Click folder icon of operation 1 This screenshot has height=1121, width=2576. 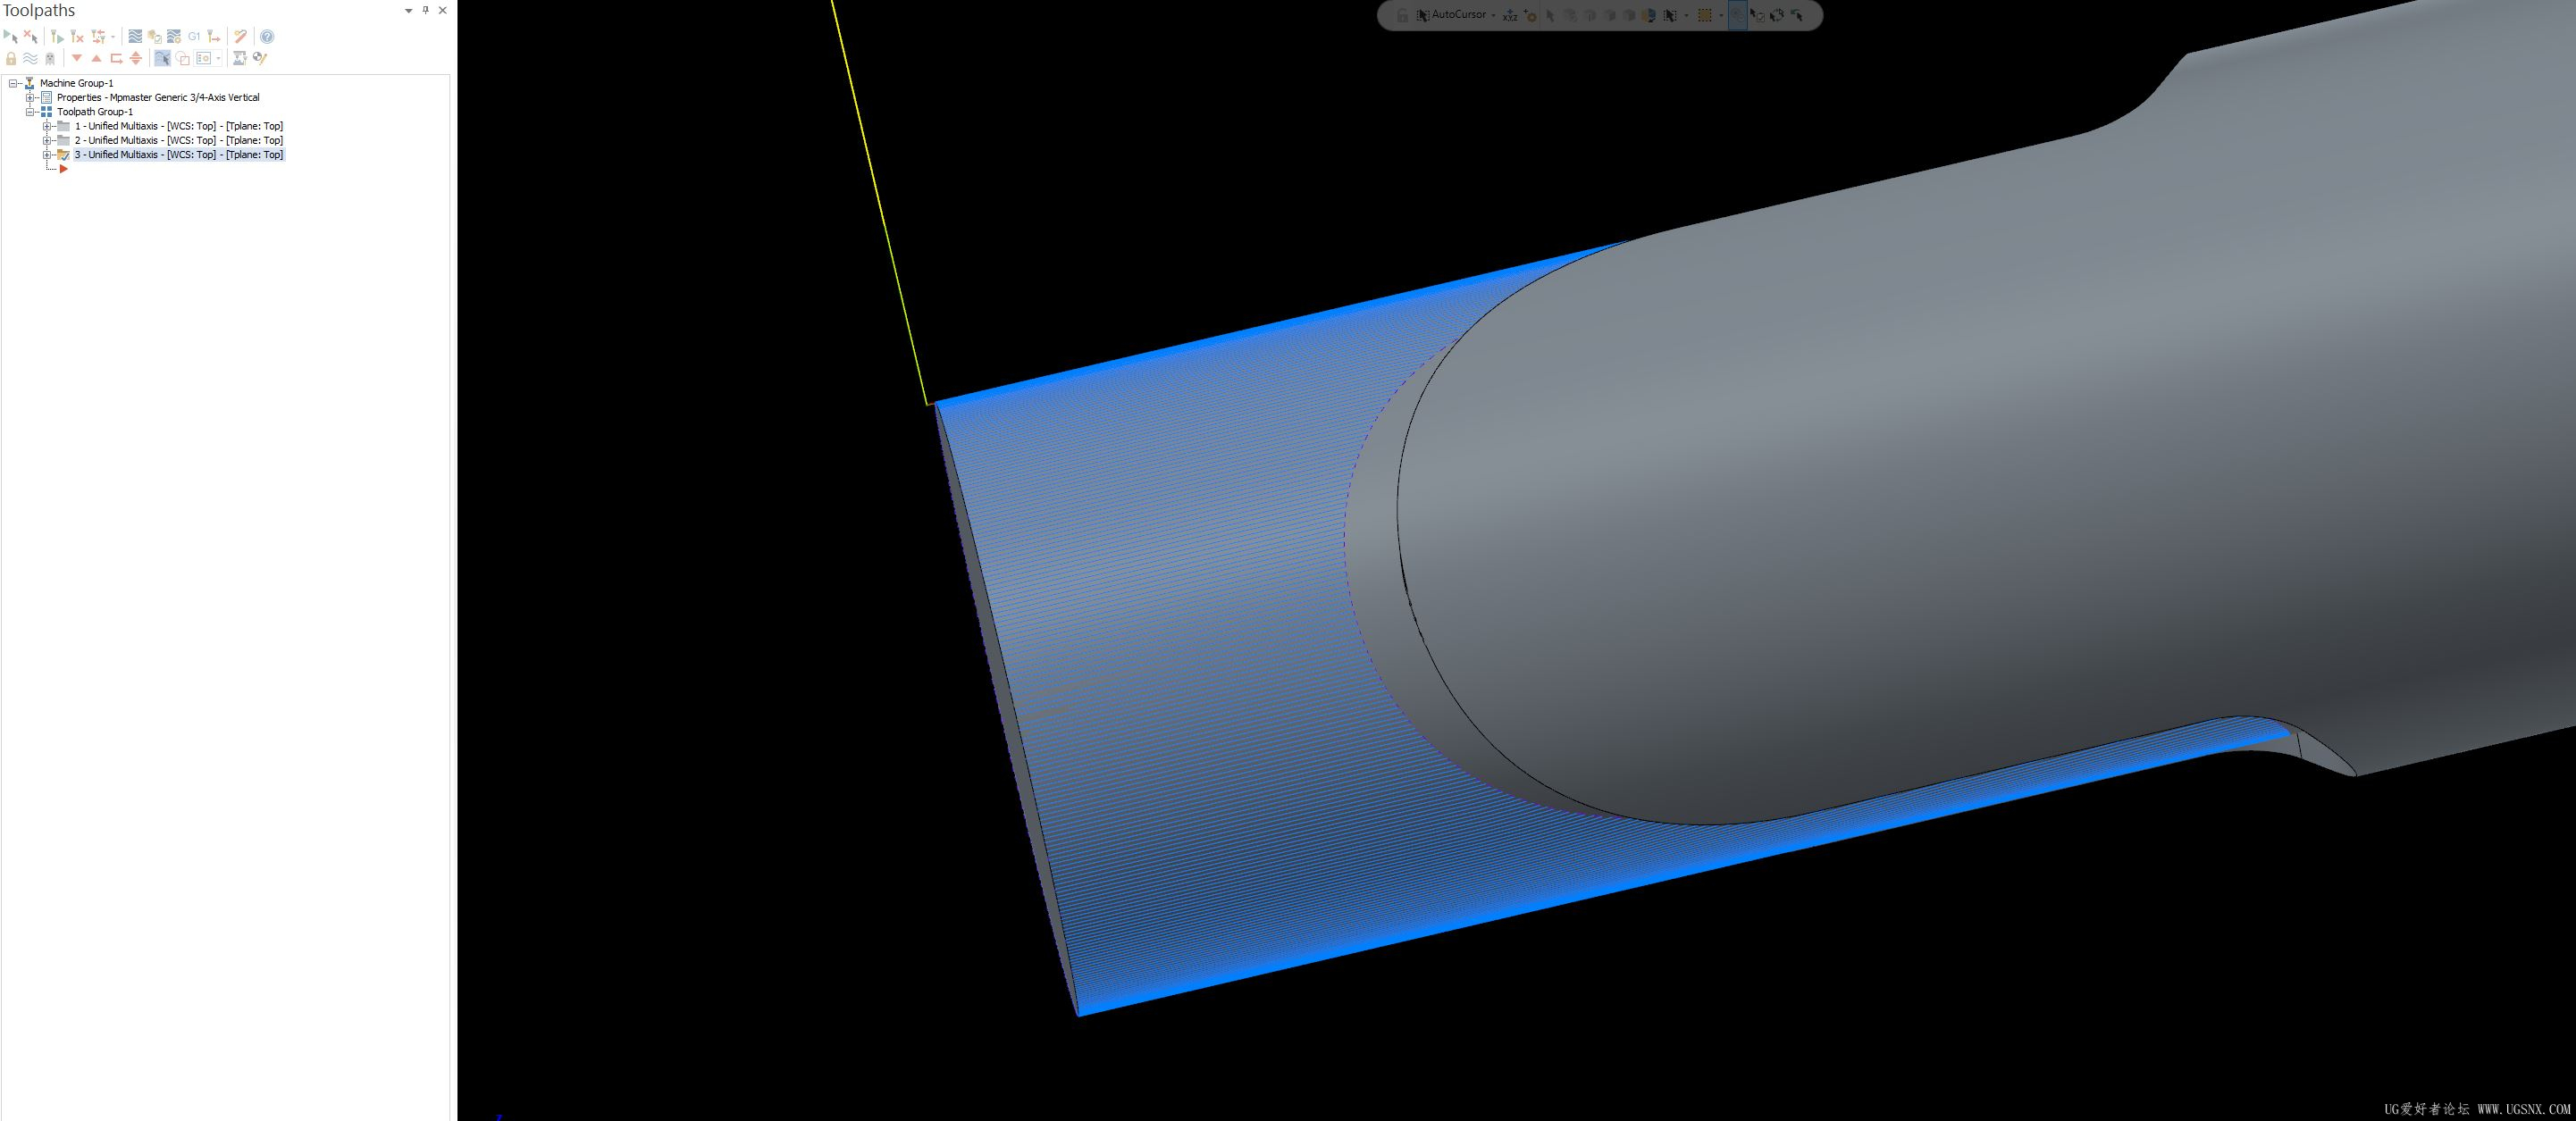(x=63, y=126)
